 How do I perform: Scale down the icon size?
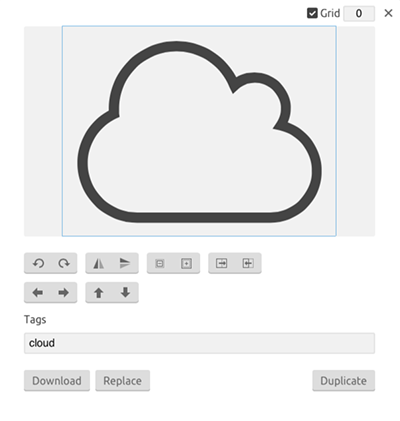160,263
